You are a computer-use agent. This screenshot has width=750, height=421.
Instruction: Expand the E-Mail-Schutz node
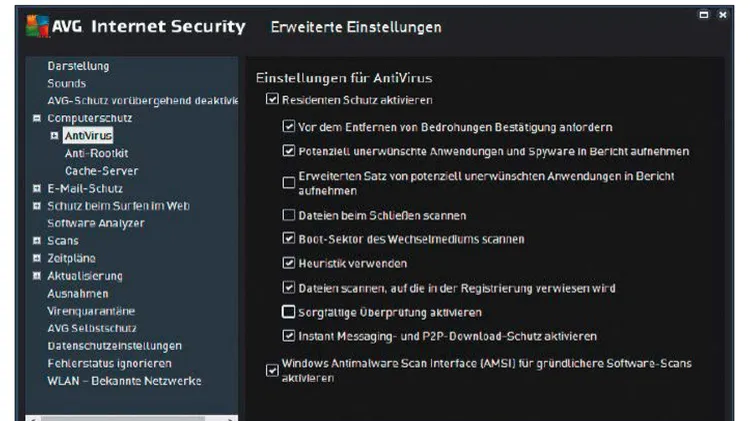[37, 188]
